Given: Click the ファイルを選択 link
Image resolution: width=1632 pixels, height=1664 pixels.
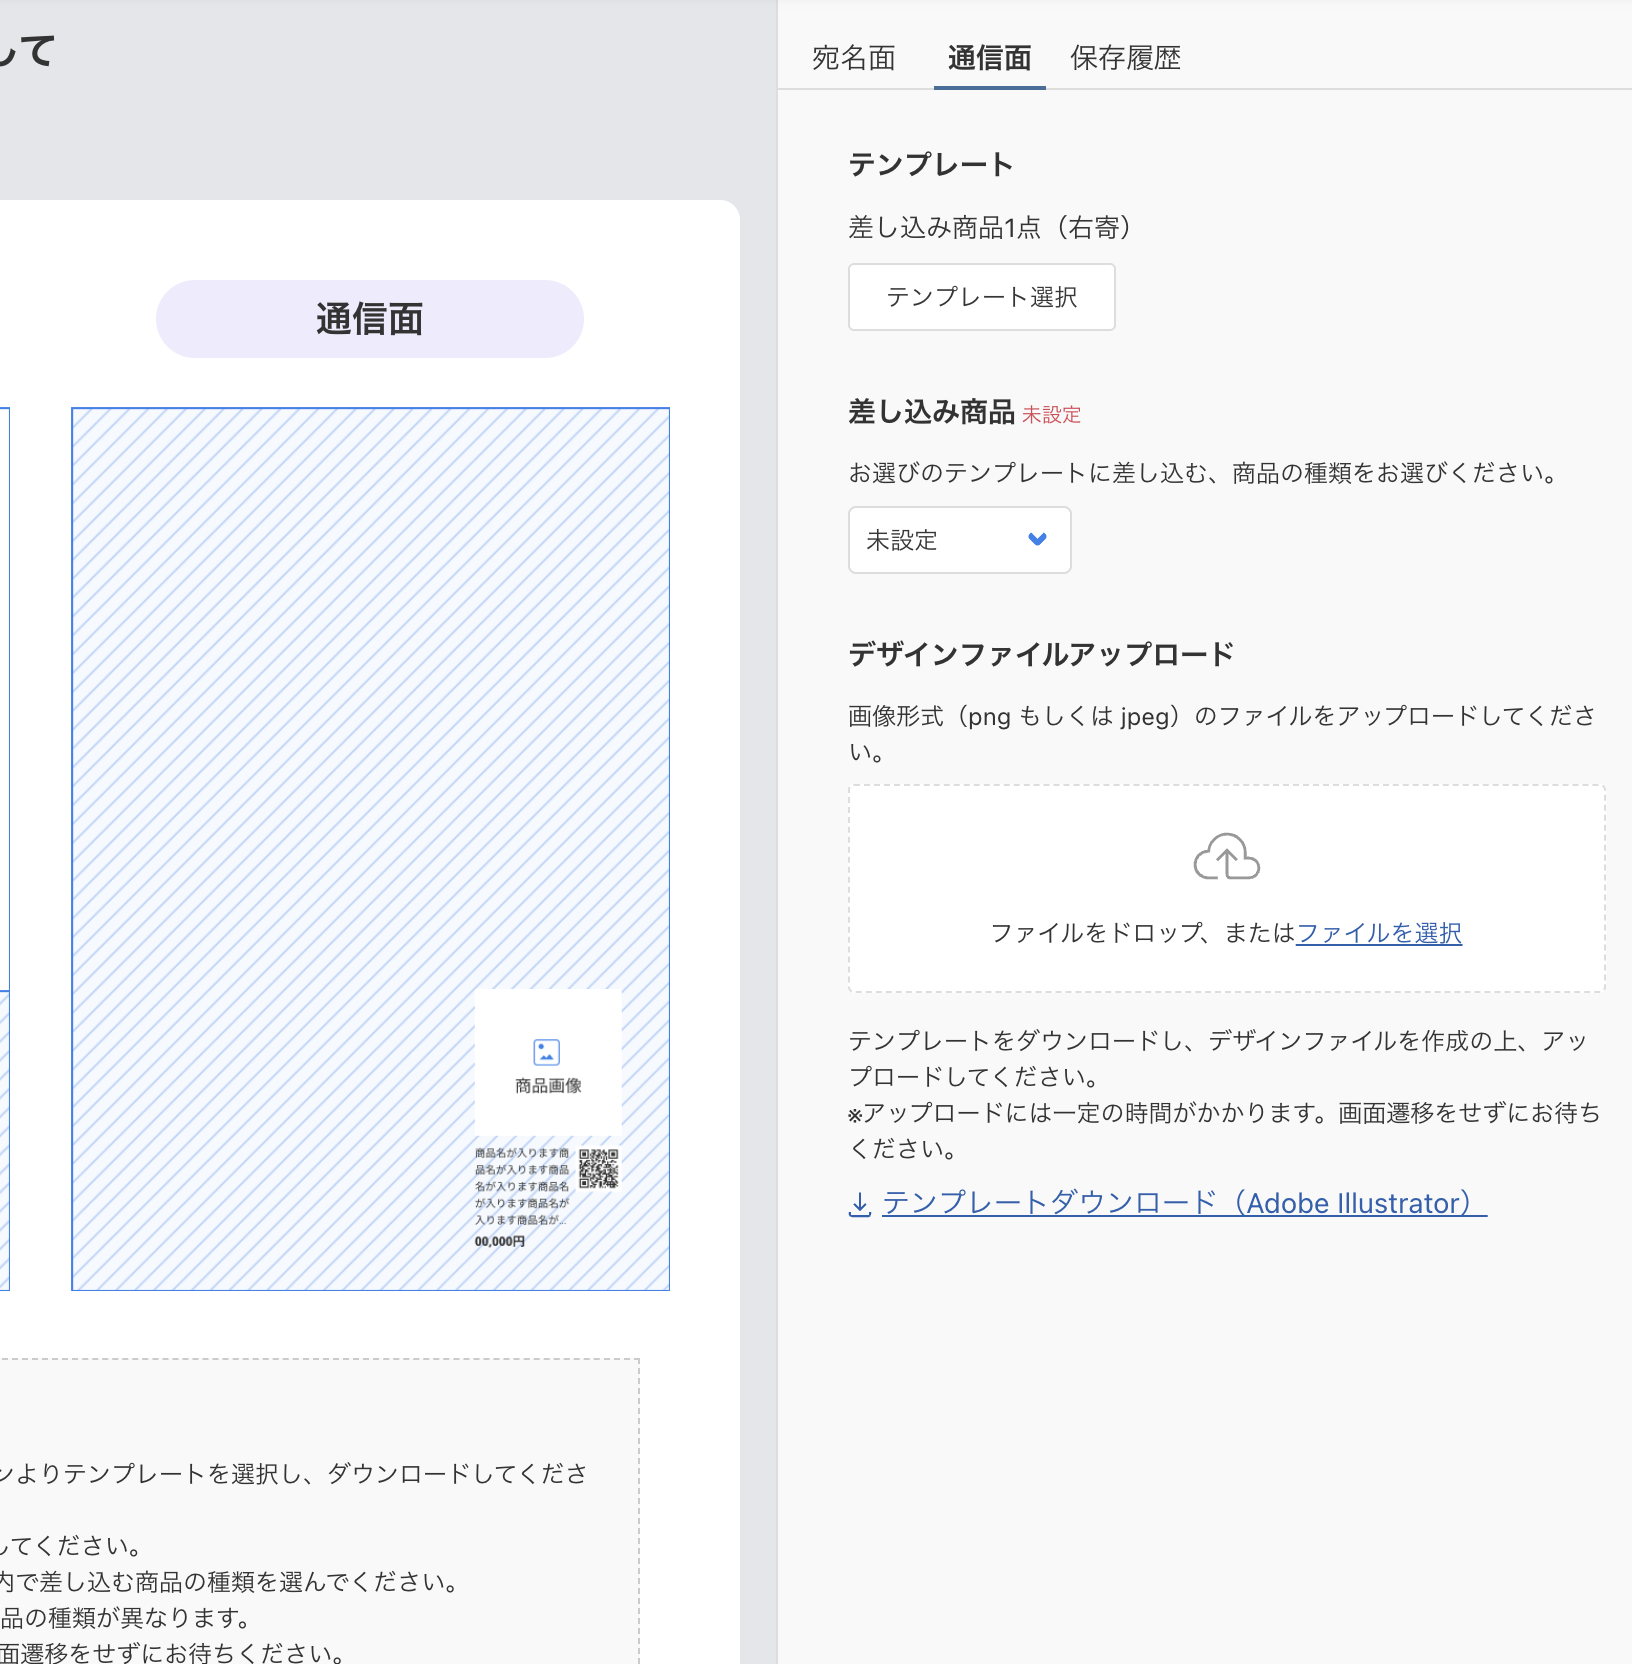Looking at the screenshot, I should (1378, 933).
